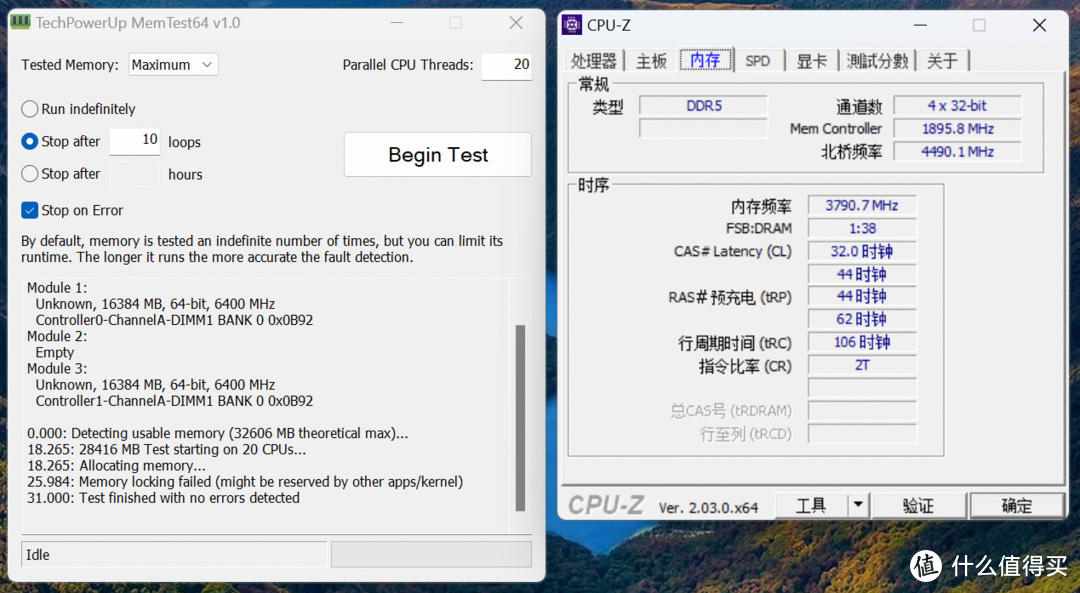This screenshot has width=1080, height=593.
Task: Click the FSB:DRAM 1:38 value
Action: (862, 228)
